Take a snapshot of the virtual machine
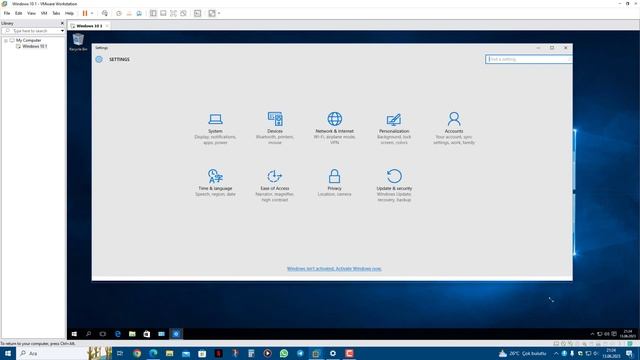The width and height of the screenshot is (640, 360). (119, 13)
